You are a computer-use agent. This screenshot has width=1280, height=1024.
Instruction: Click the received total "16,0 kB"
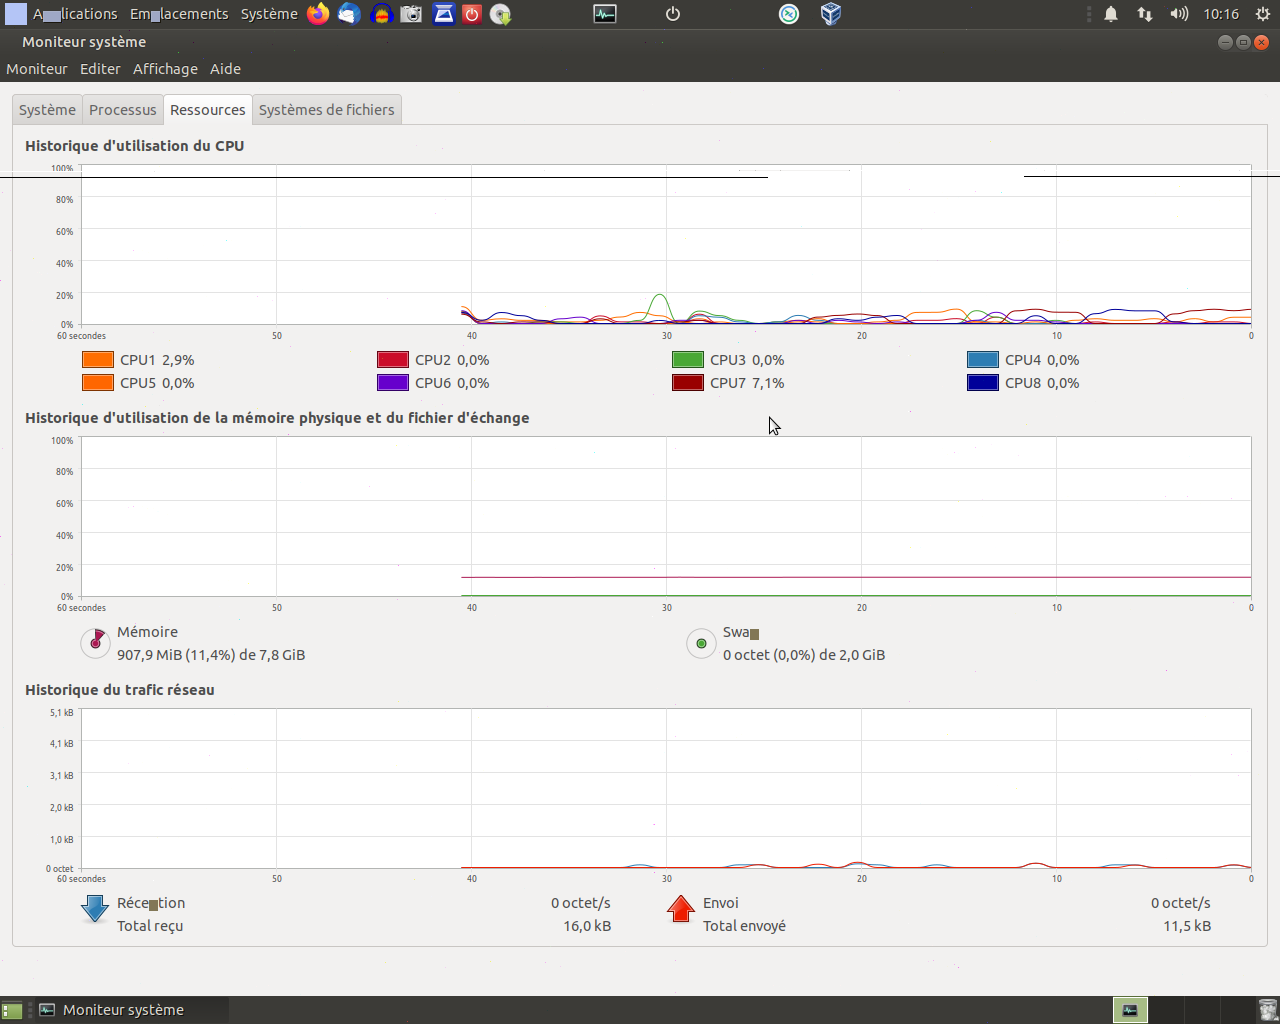point(587,926)
